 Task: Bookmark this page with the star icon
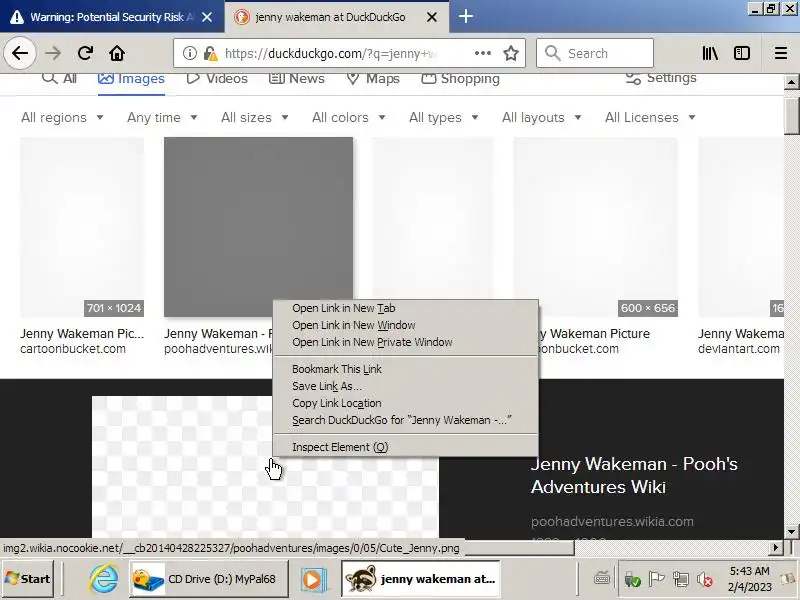click(x=511, y=53)
